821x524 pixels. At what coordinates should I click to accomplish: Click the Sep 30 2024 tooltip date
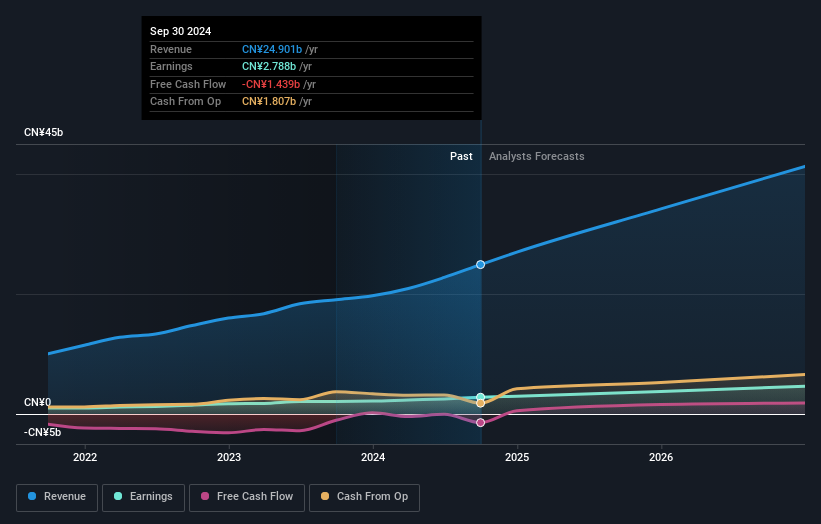pyautogui.click(x=181, y=31)
